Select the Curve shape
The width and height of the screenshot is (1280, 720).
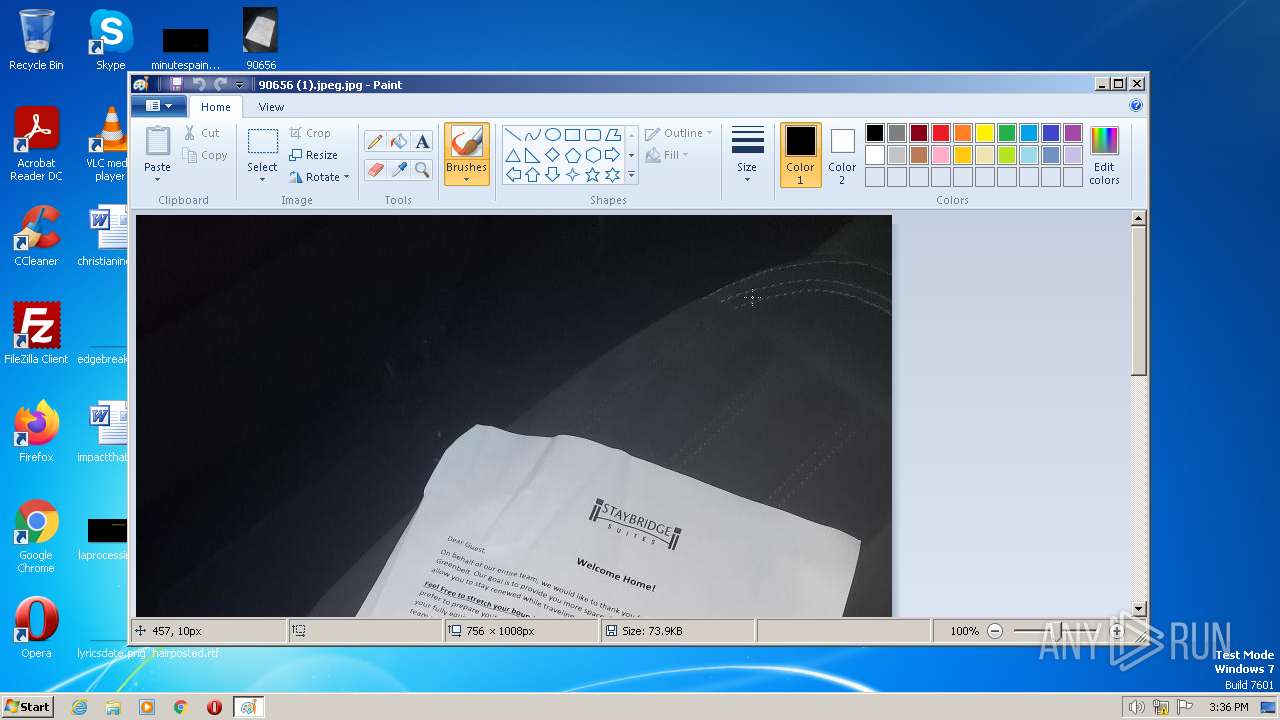coord(532,135)
